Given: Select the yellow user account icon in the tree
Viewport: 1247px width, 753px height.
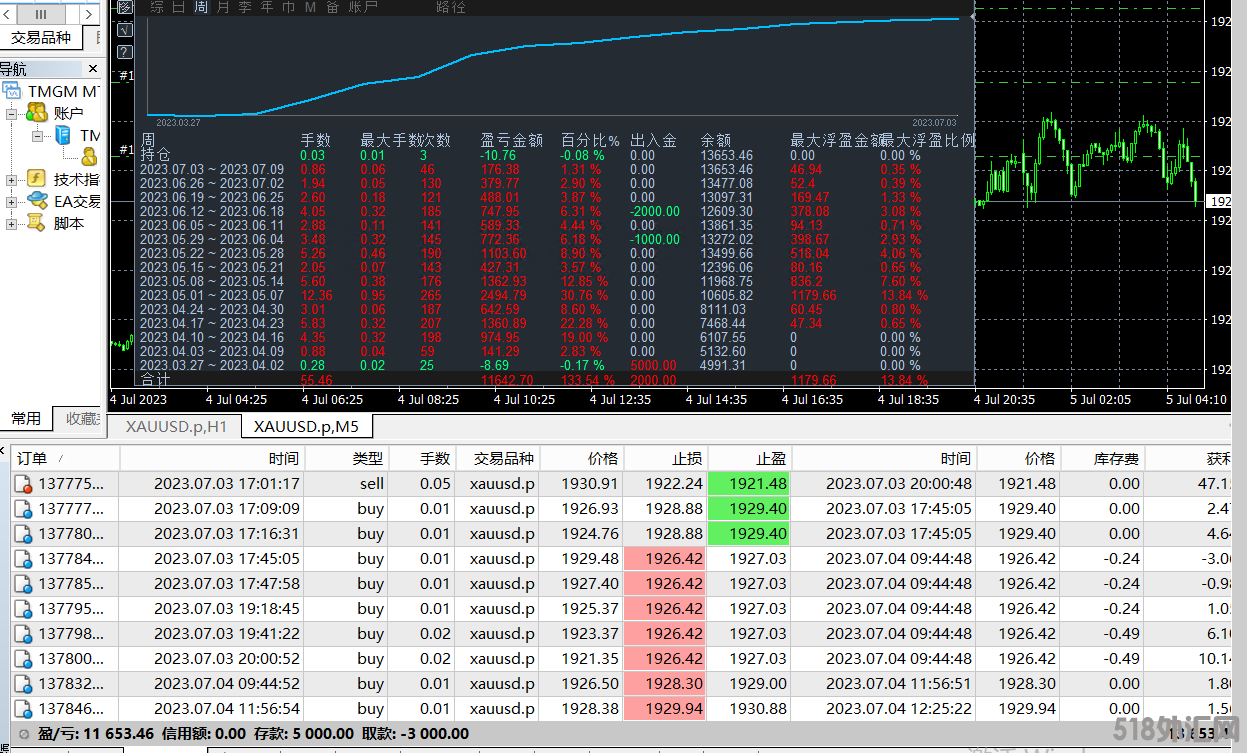Looking at the screenshot, I should 89,156.
